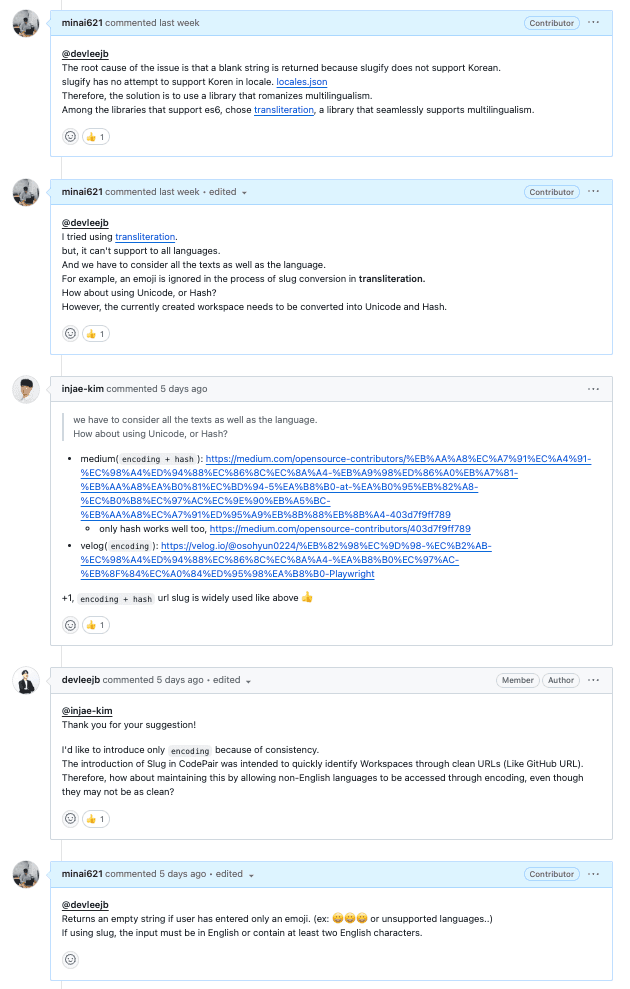Open the emoji reaction picker on minai621's first comment
This screenshot has height=989, width=630.
[70, 136]
